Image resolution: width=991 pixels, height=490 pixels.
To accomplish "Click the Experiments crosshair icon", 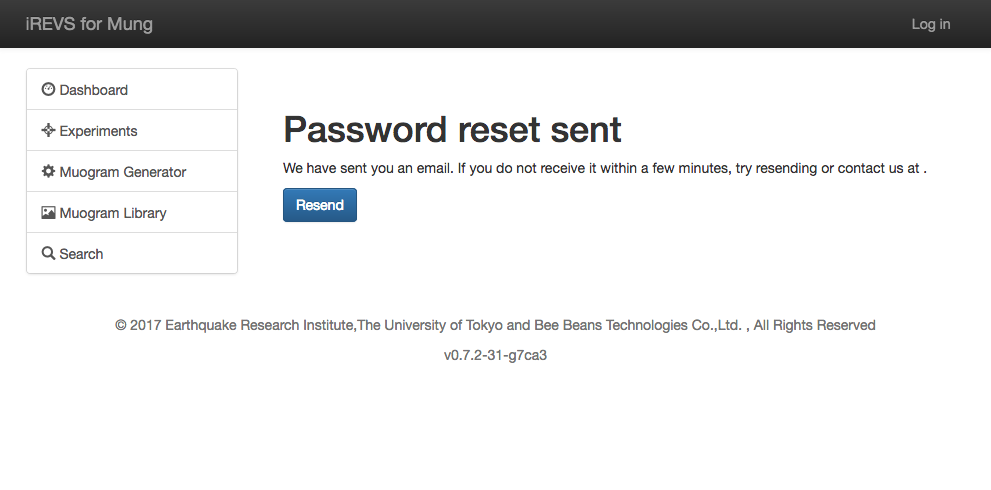I will point(48,130).
